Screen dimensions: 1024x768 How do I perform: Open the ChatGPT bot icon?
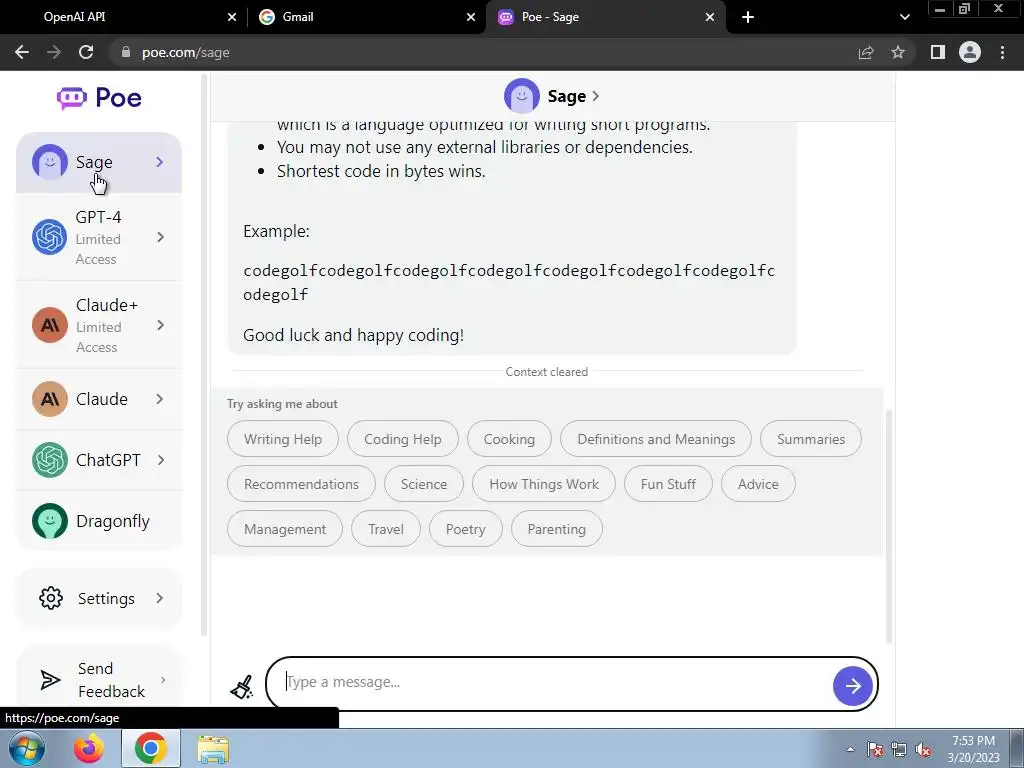click(x=50, y=460)
